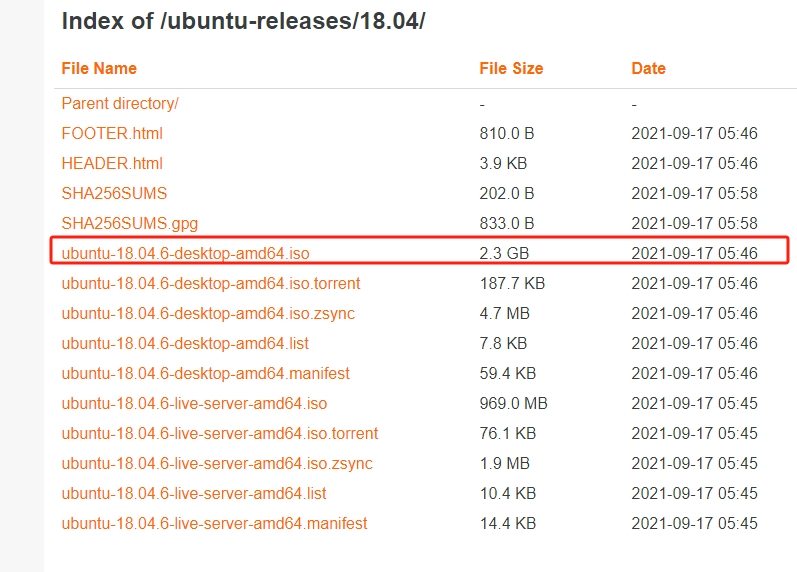Open ubuntu-18.04.6-live-server-amd64.manifest
Viewport: 797px width, 572px height.
214,523
